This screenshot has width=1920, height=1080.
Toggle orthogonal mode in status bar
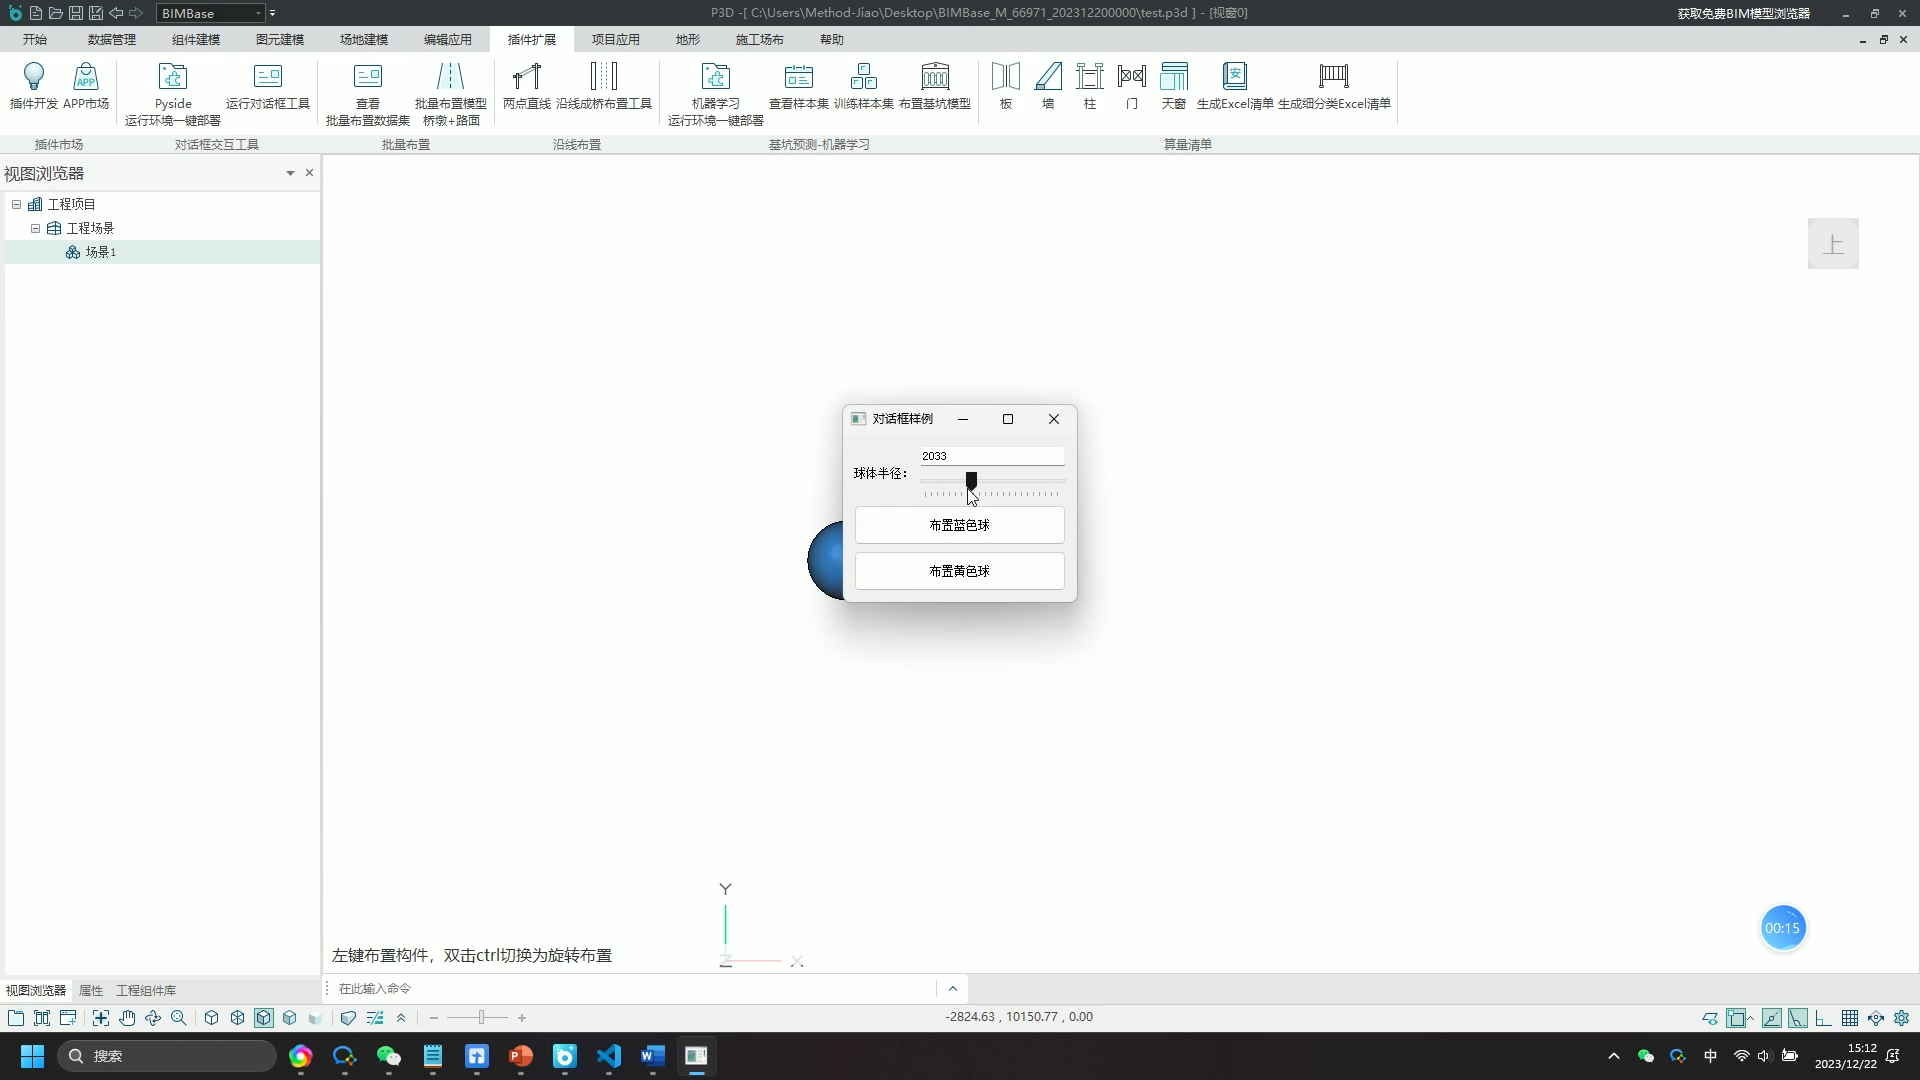coord(1824,1018)
